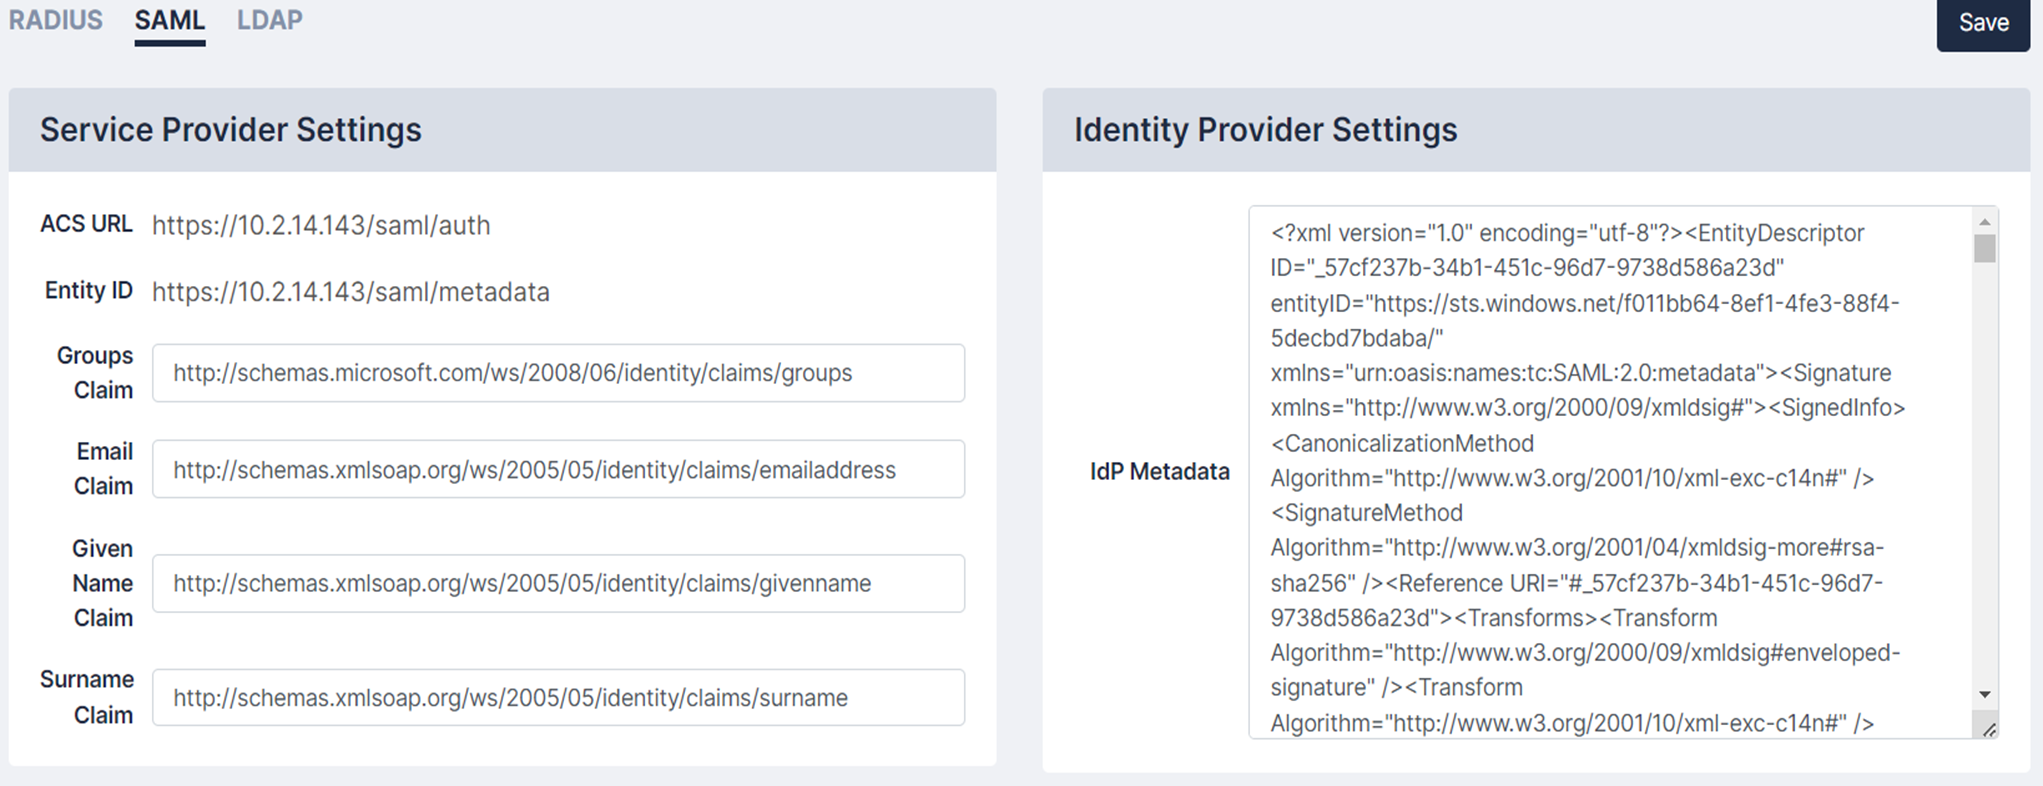
Task: Switch to the RADIUS tab
Action: click(x=56, y=21)
